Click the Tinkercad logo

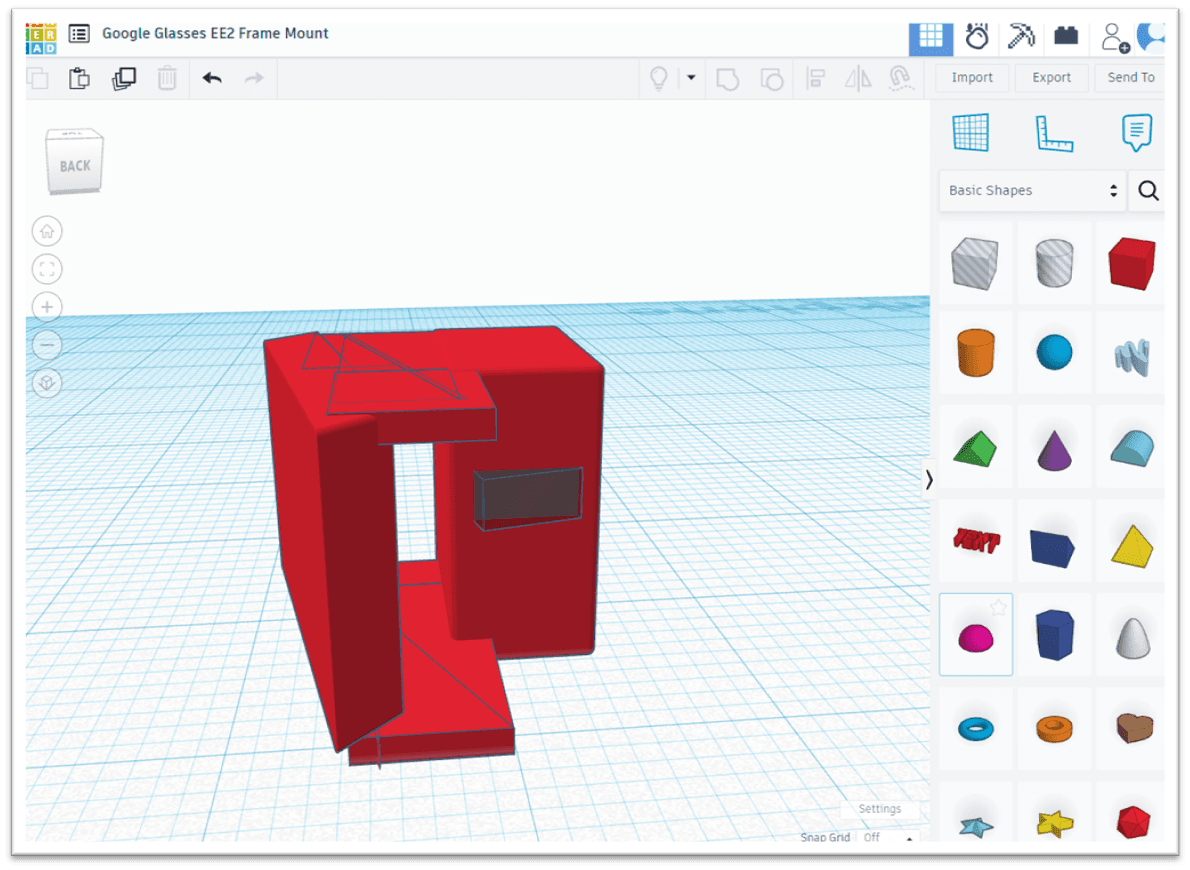click(x=41, y=38)
